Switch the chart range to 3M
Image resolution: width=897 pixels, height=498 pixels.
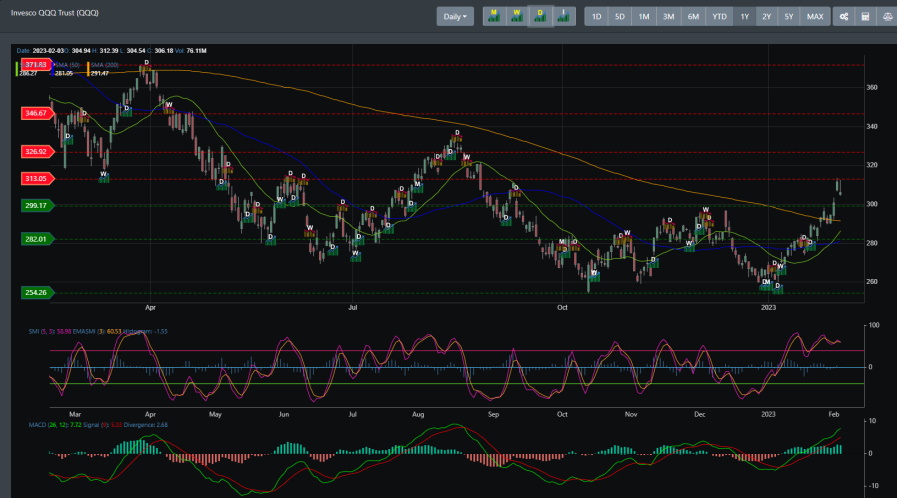[x=668, y=17]
